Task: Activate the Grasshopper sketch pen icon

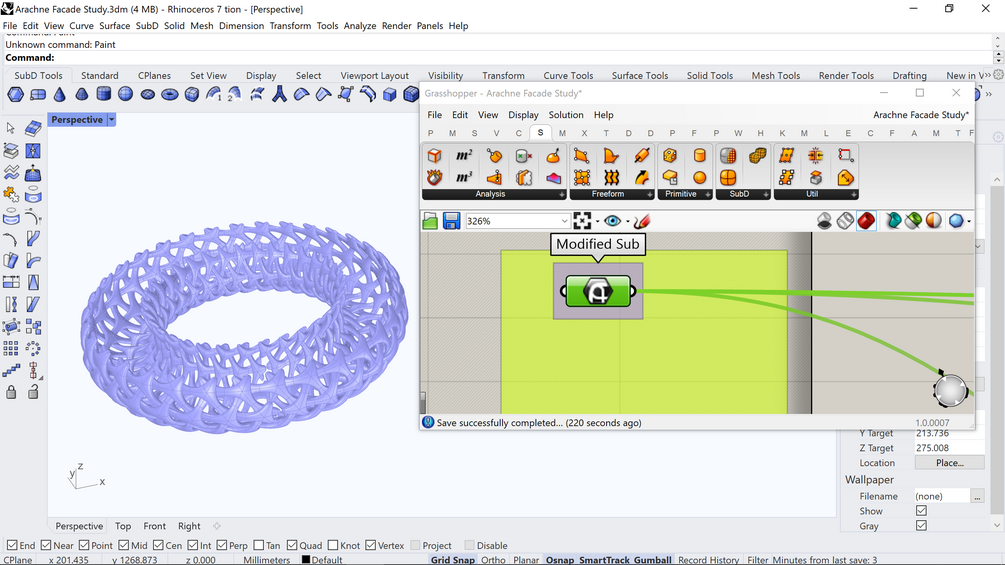Action: click(642, 221)
